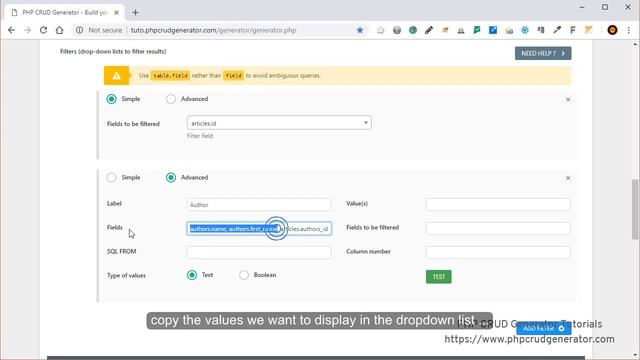Click the table.field code tag

click(x=170, y=76)
